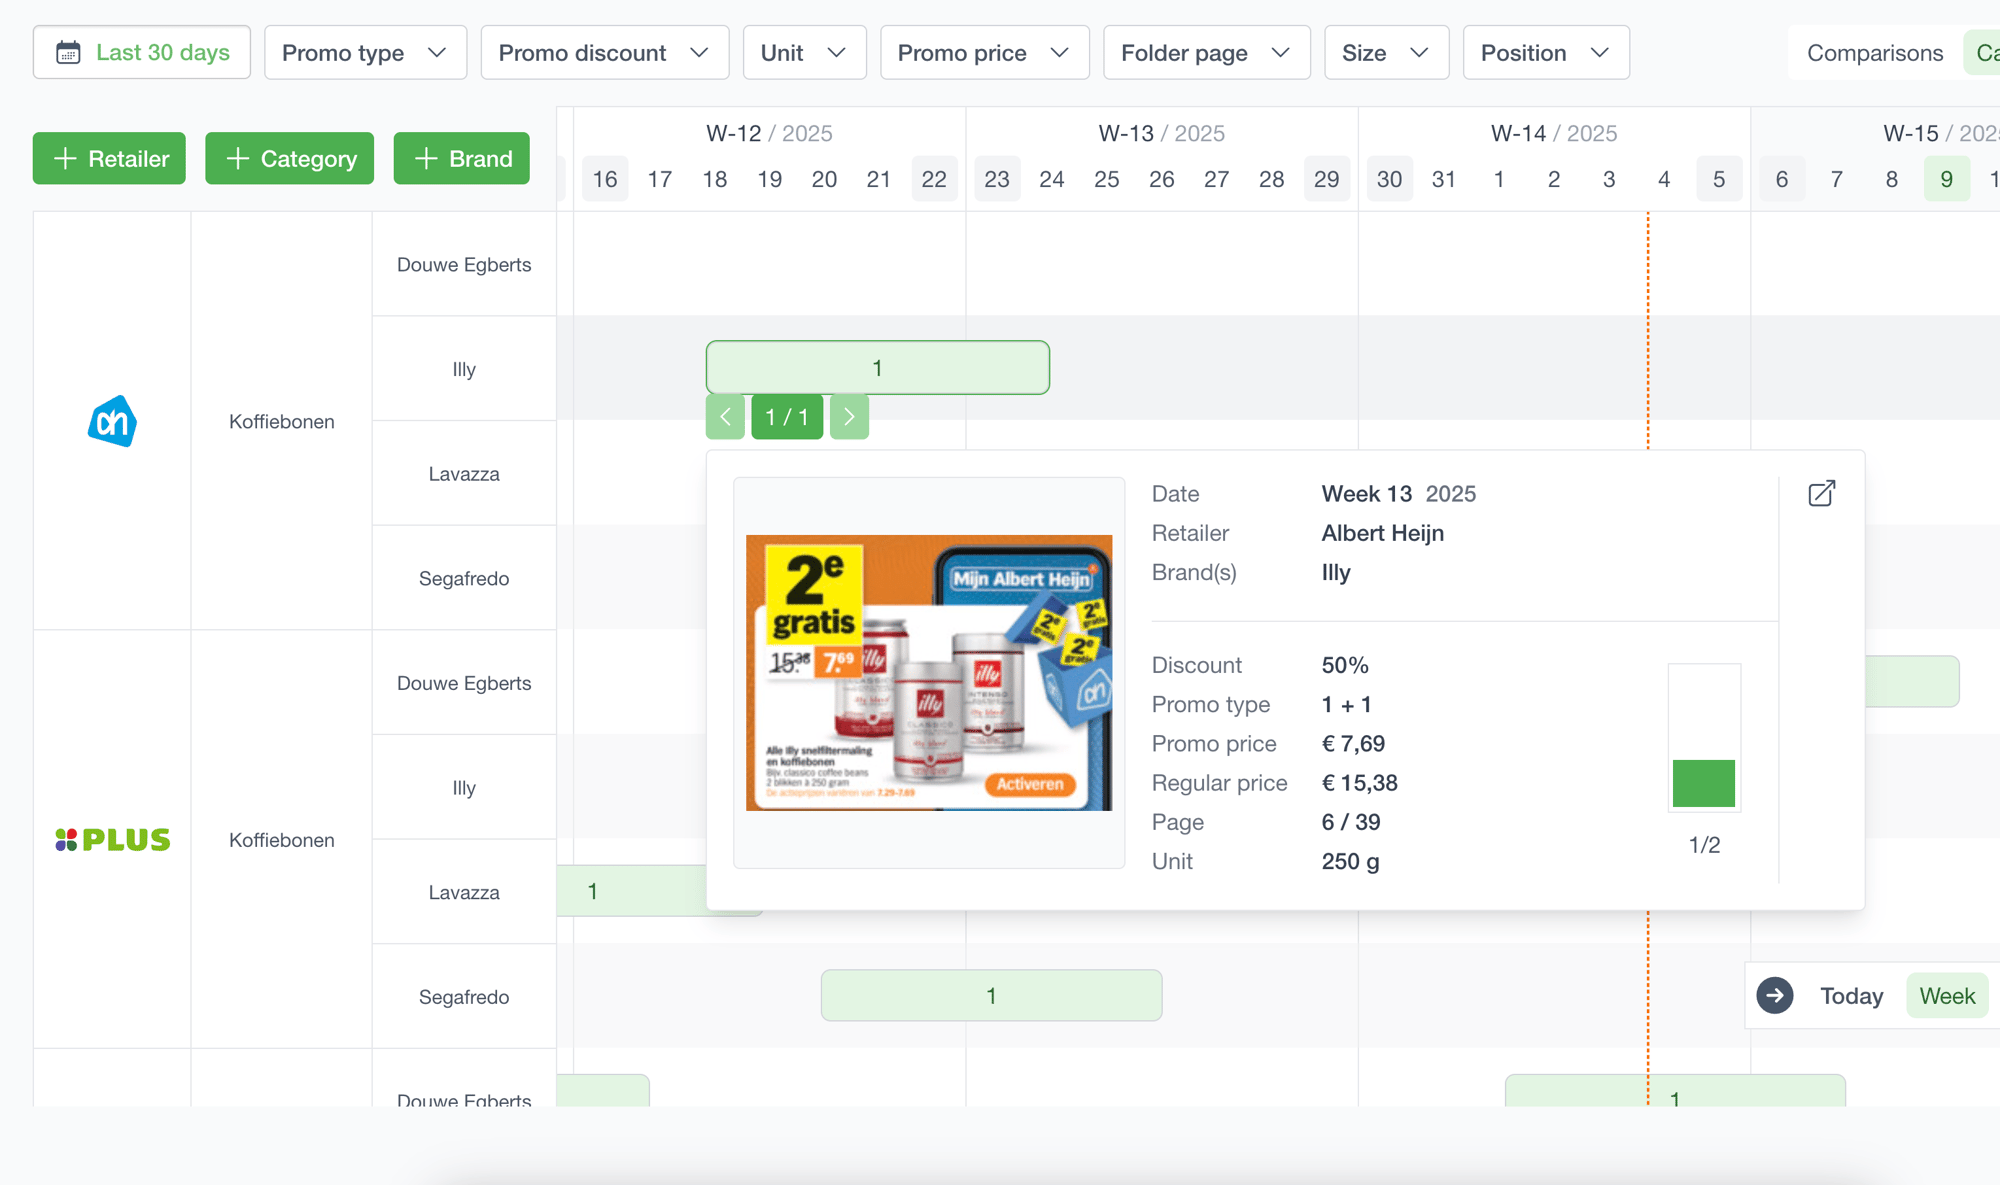The image size is (2000, 1185).
Task: Open the Promo price dropdown
Action: coord(984,52)
